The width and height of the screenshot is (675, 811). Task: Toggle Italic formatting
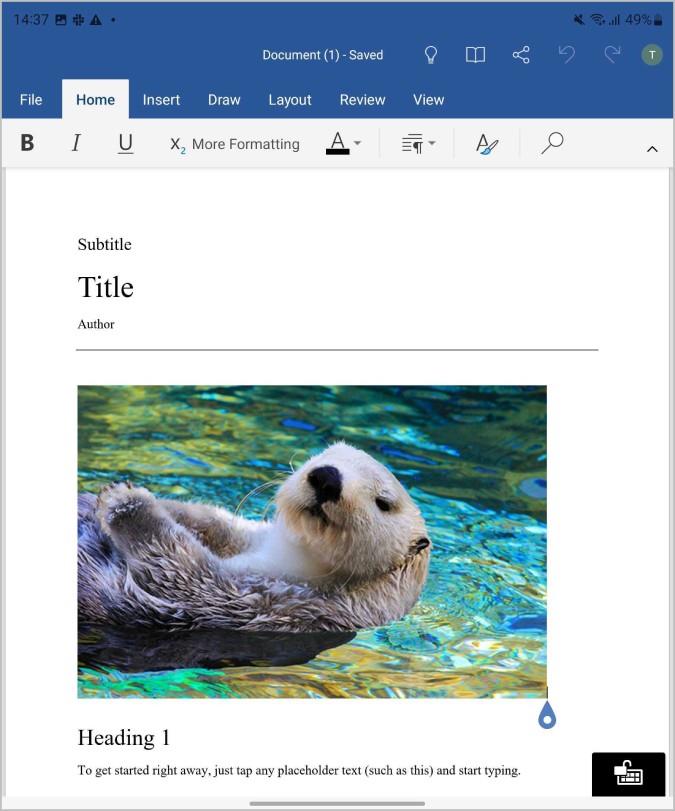click(x=76, y=143)
